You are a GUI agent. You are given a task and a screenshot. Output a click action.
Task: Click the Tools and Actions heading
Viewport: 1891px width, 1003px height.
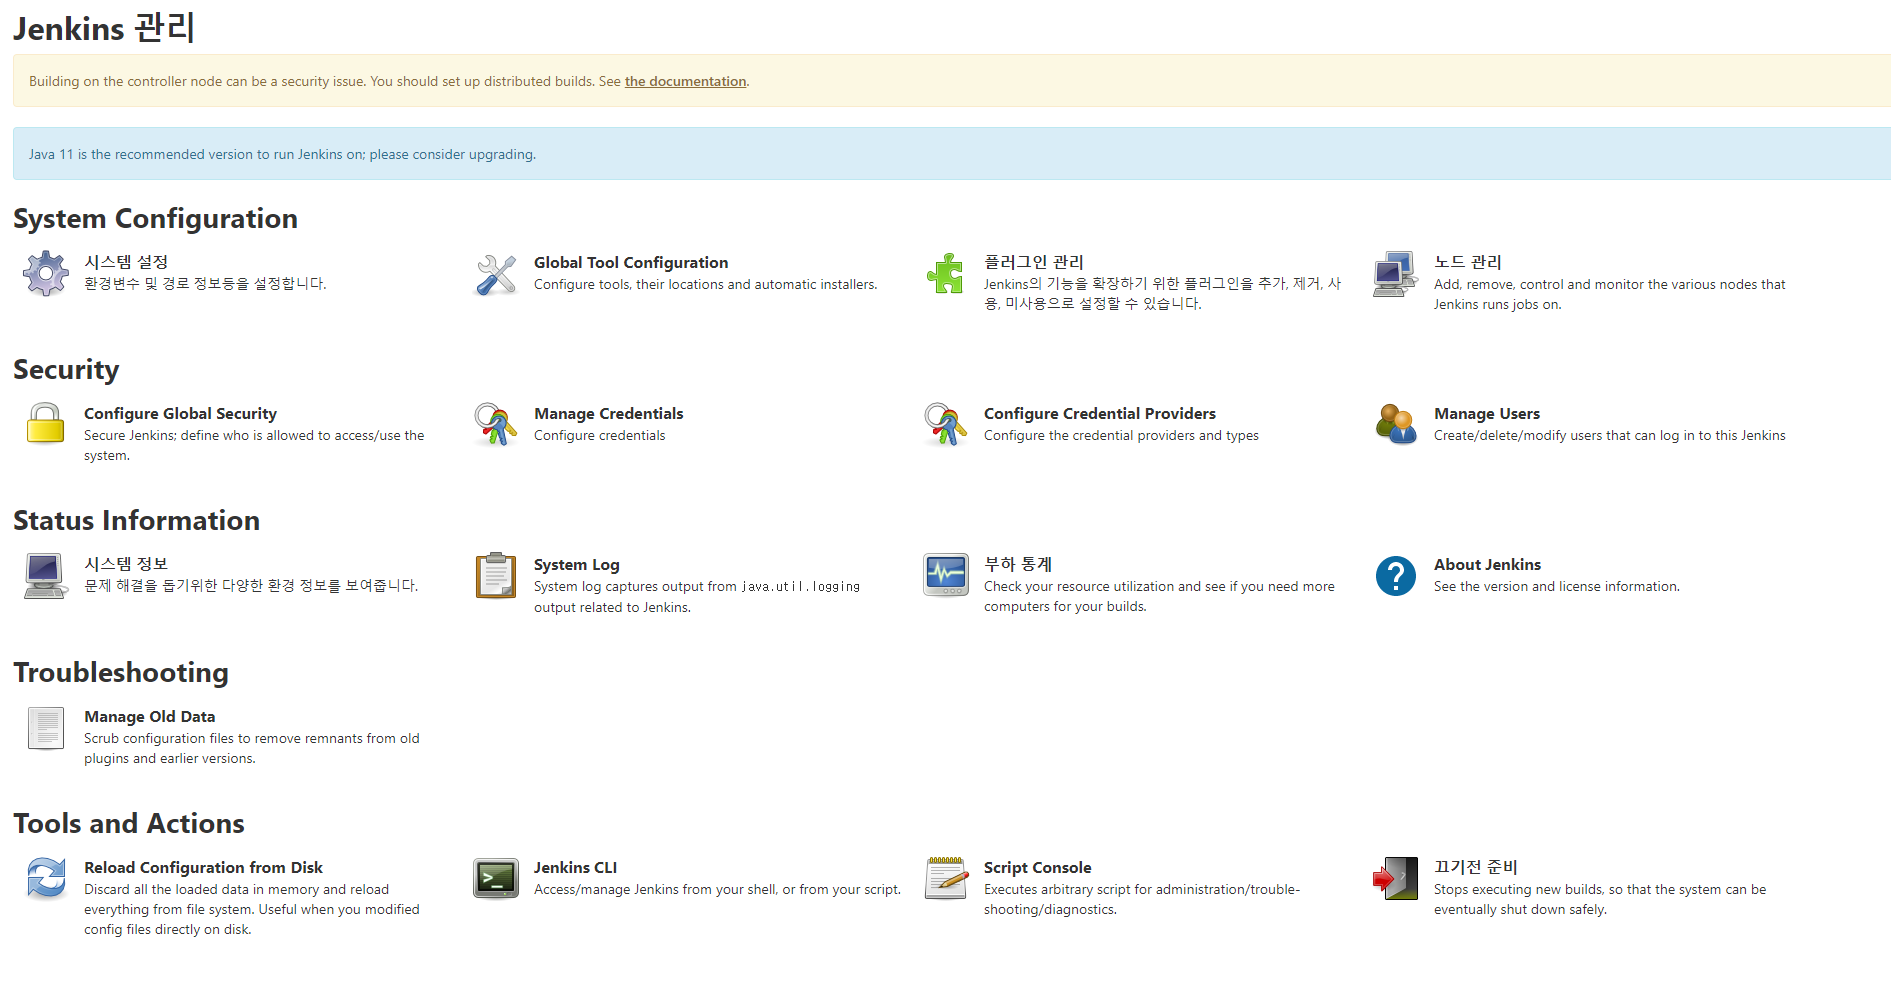point(129,823)
